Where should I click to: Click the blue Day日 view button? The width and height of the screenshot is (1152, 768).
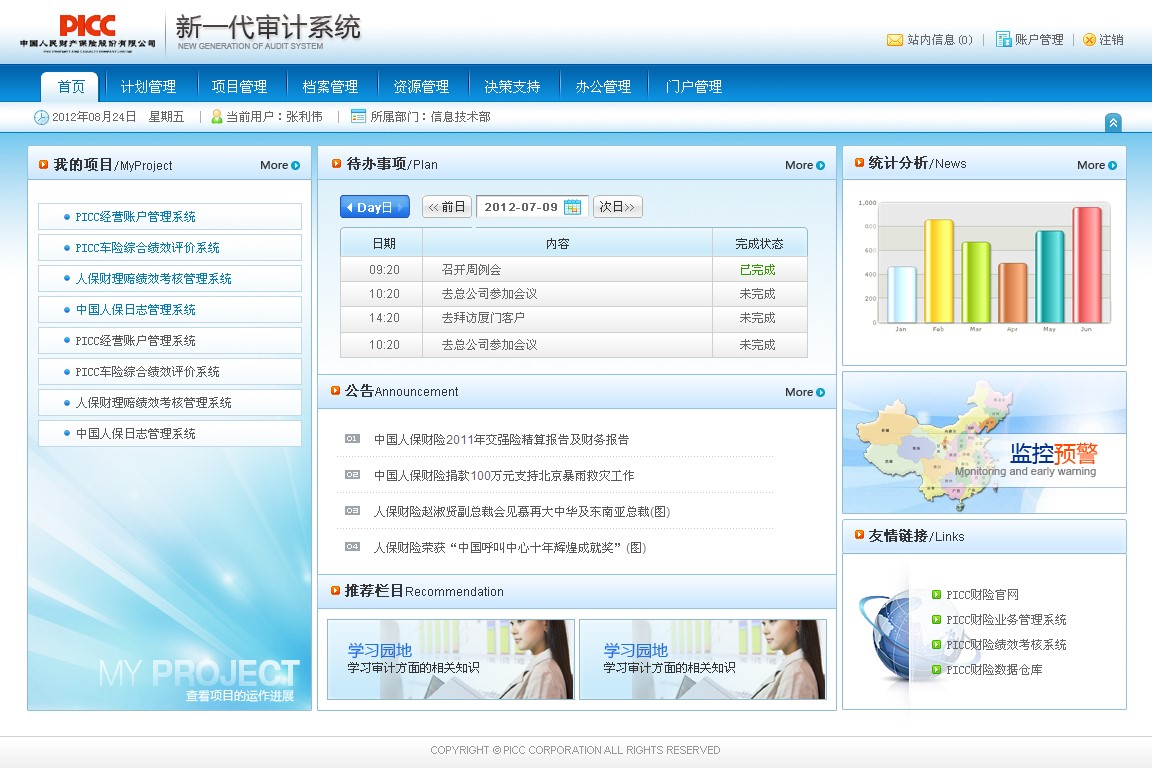(375, 207)
